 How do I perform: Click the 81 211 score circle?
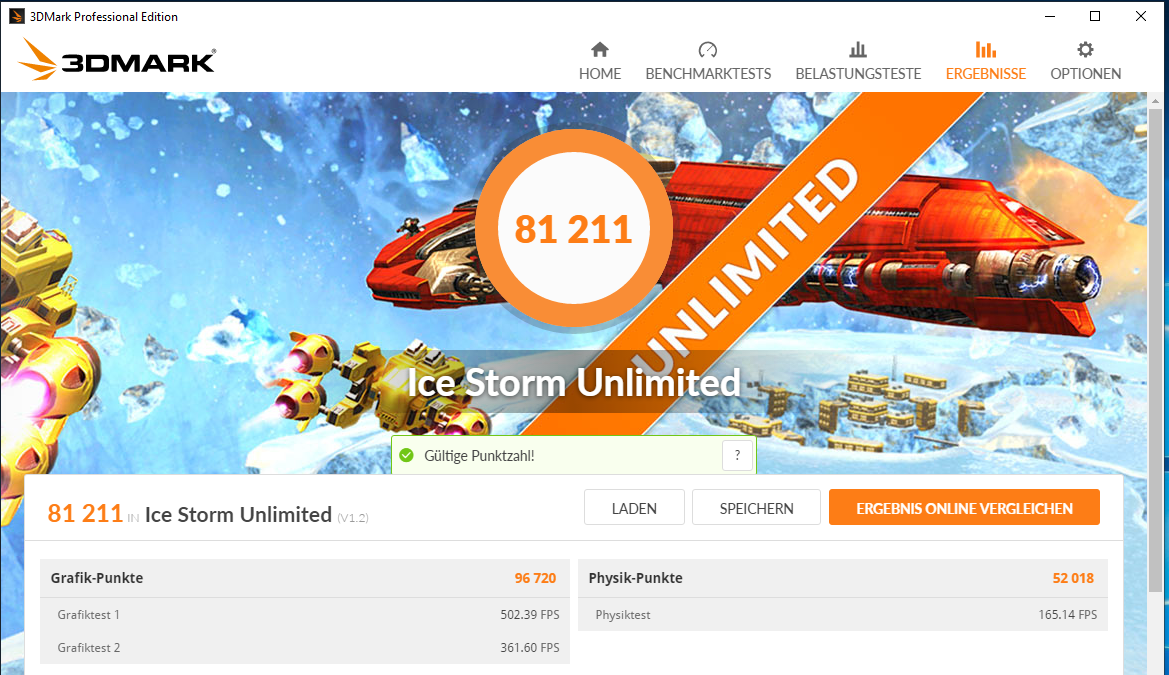point(573,228)
